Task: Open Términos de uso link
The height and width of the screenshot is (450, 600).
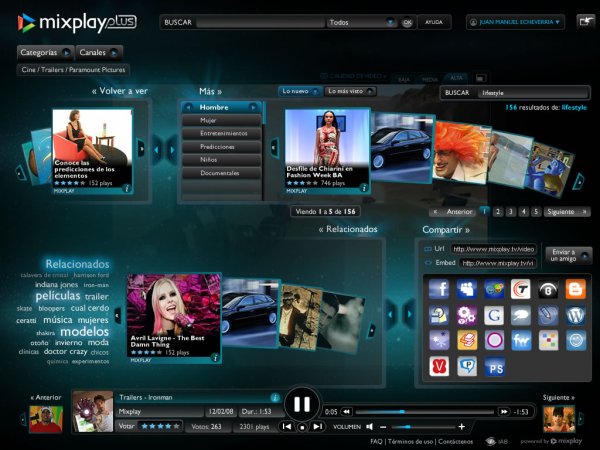Action: pos(411,442)
